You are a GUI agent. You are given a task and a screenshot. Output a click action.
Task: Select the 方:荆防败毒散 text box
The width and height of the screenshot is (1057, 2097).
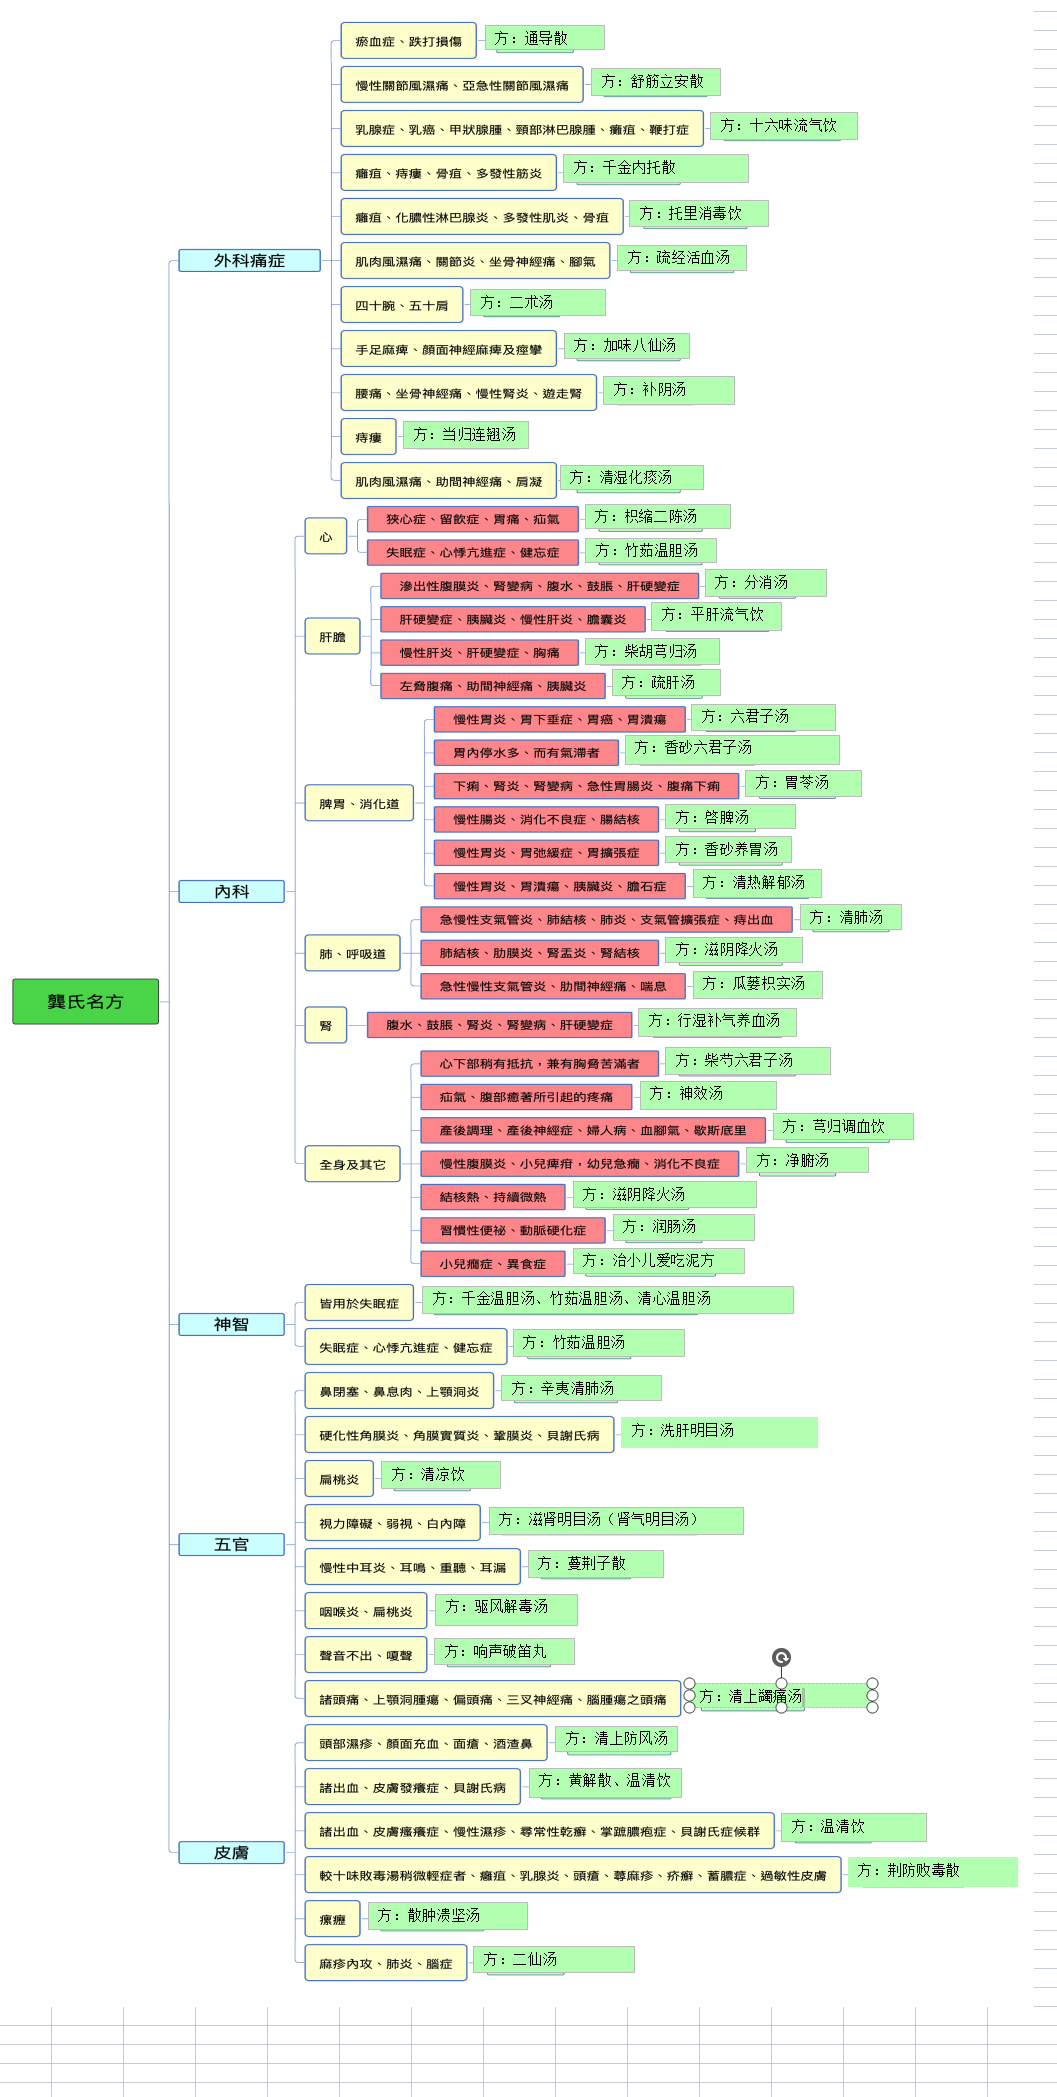[933, 1872]
